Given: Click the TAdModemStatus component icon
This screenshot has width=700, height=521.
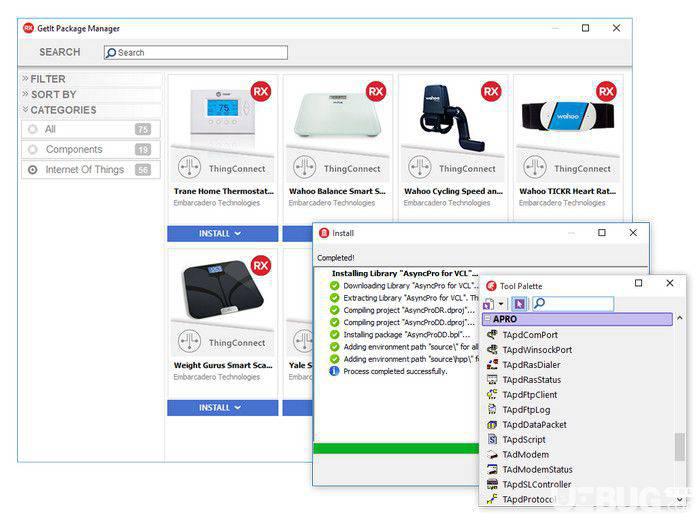Looking at the screenshot, I should 492,469.
